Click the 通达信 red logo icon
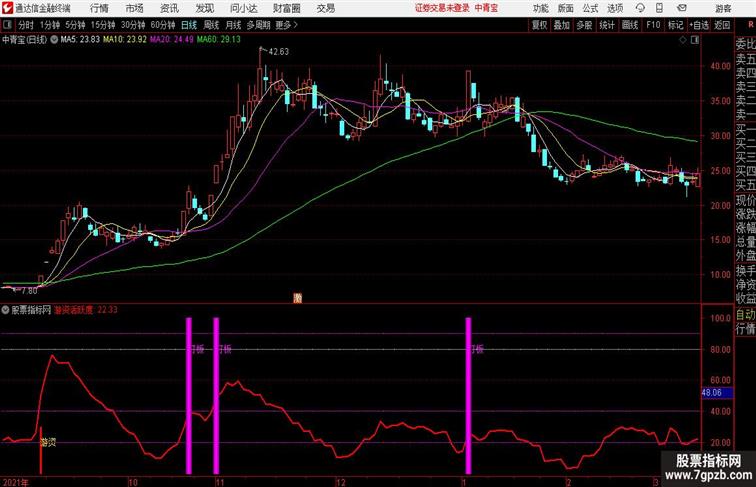This screenshot has width=756, height=487. pos(7,8)
